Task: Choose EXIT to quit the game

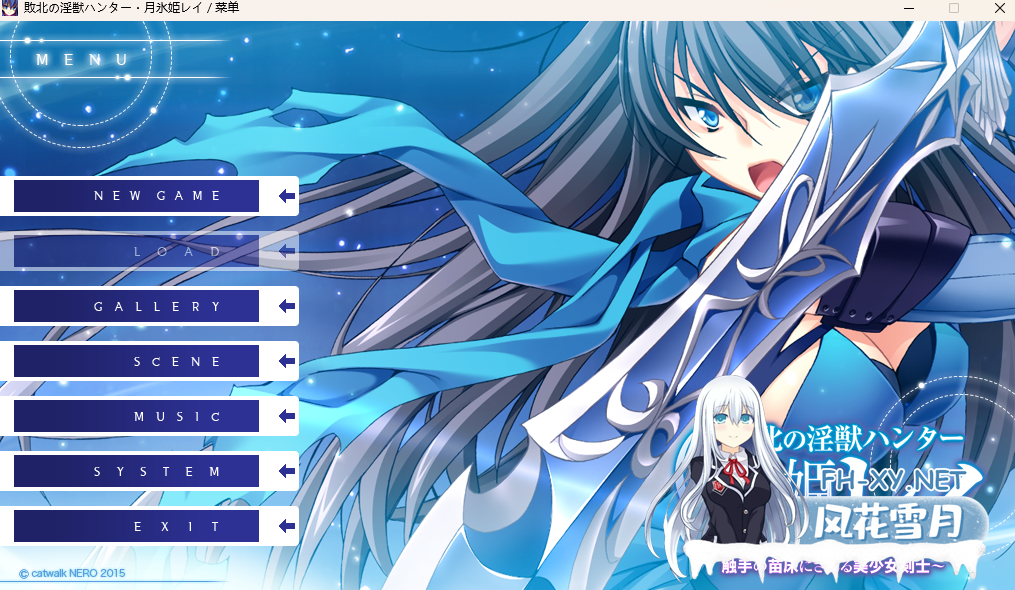Action: pyautogui.click(x=137, y=526)
